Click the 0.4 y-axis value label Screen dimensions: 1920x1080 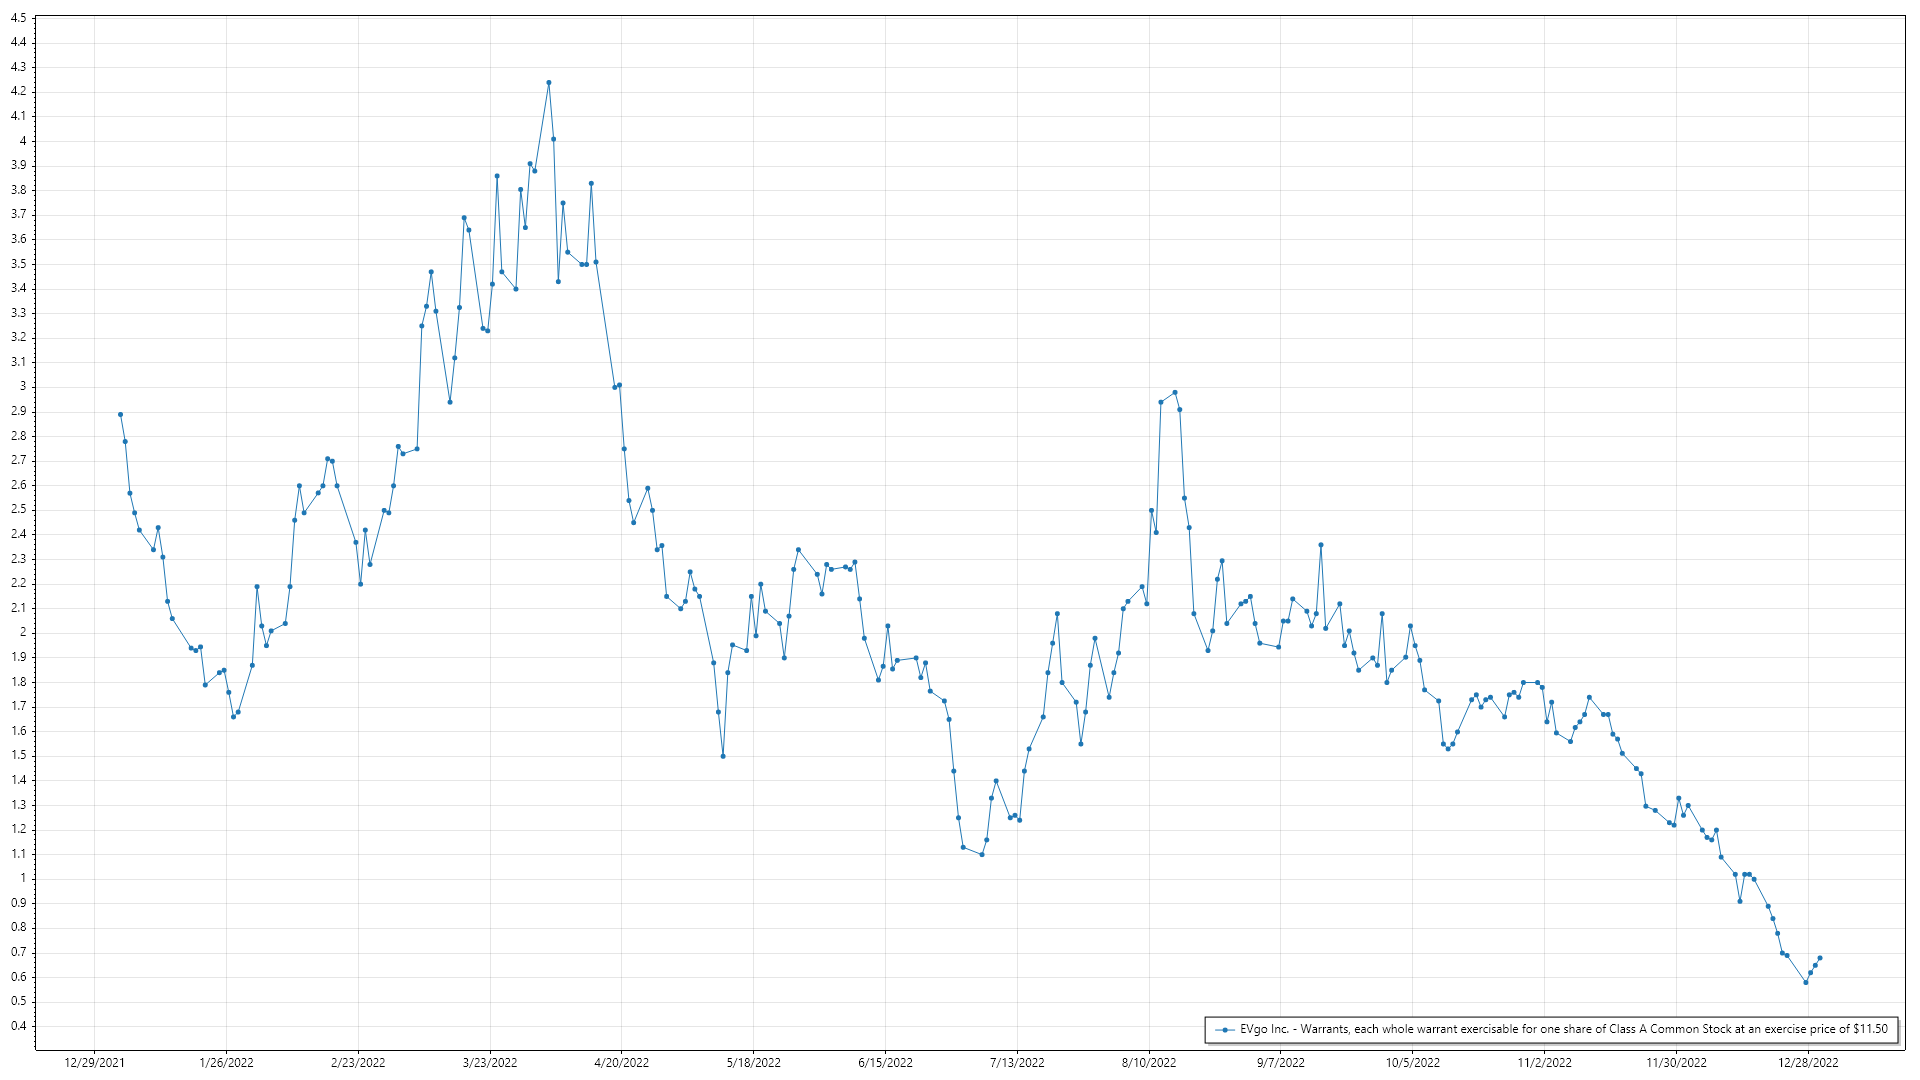click(19, 1026)
